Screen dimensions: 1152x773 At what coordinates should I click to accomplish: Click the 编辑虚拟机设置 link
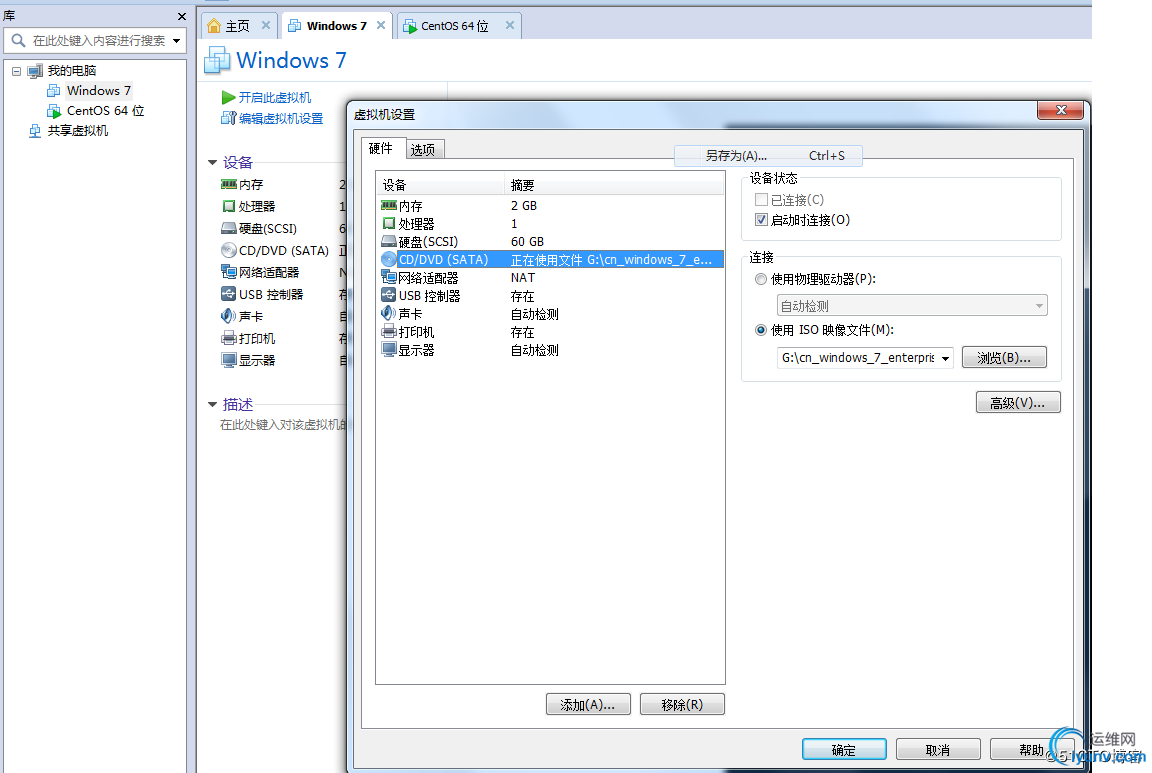pyautogui.click(x=281, y=118)
